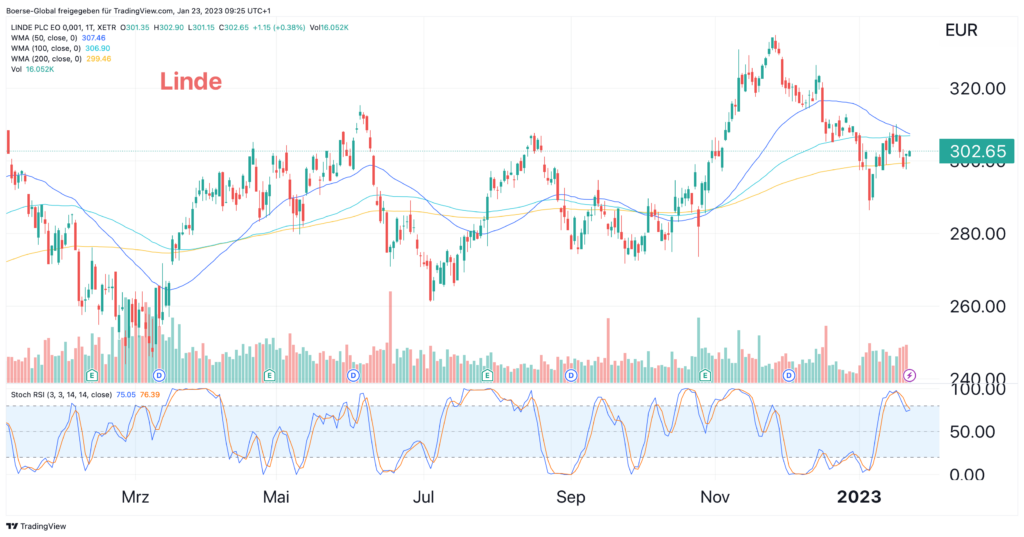Viewport: 1024px width, 537px height.
Task: Click the WMA 50 value 307.46
Action: (x=93, y=38)
